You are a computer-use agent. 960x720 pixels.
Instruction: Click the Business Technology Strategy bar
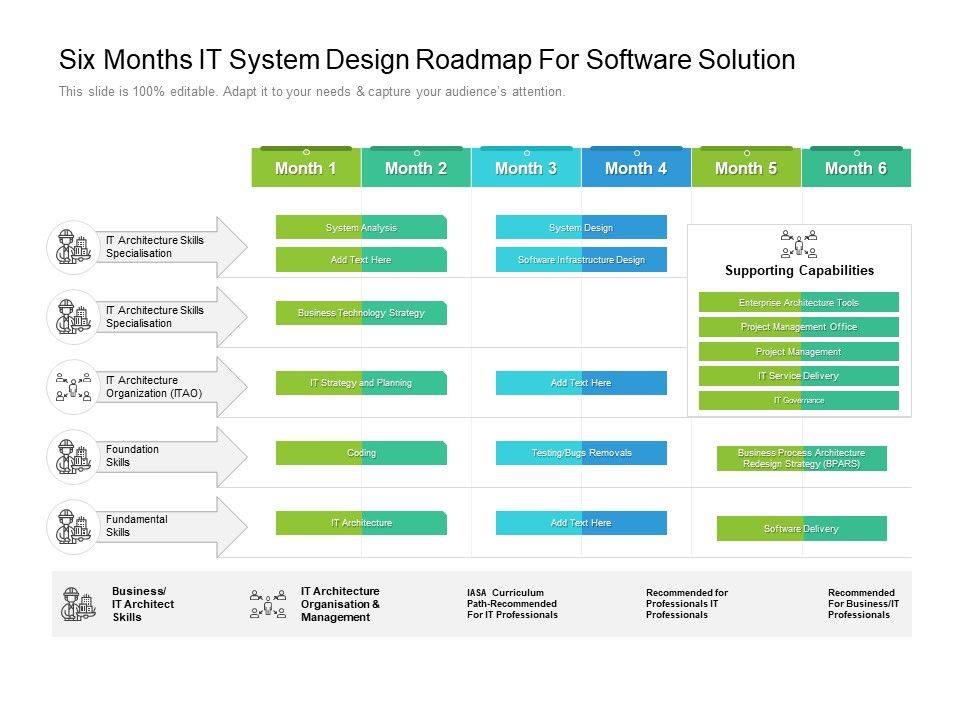(x=361, y=313)
